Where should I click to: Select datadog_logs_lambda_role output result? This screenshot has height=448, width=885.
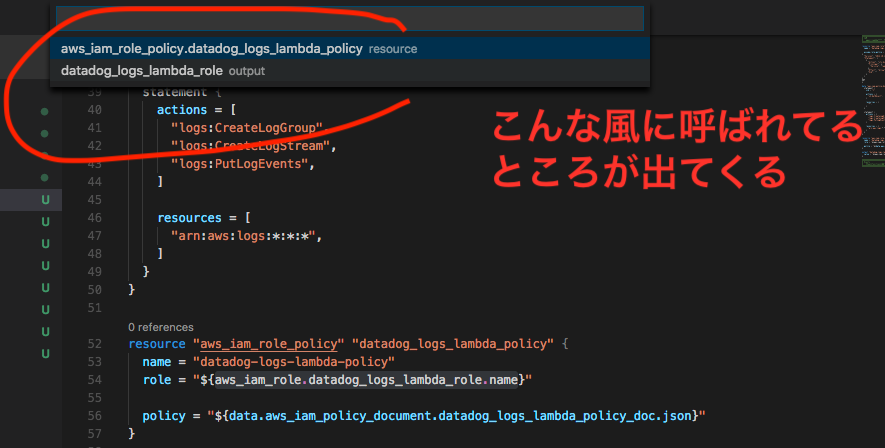click(x=349, y=71)
